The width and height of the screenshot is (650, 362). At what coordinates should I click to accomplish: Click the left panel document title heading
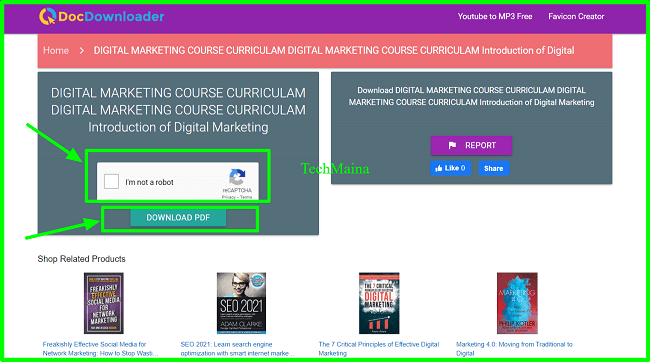tap(178, 110)
